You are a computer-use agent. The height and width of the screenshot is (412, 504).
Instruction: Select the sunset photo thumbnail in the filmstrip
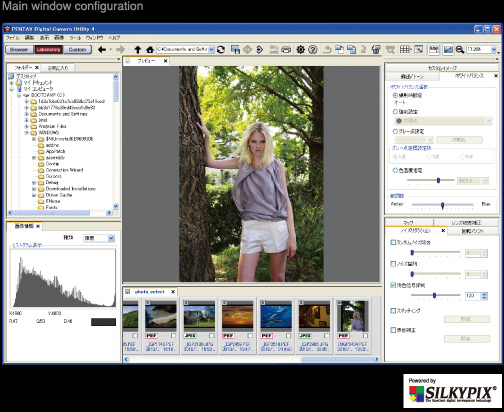[237, 316]
